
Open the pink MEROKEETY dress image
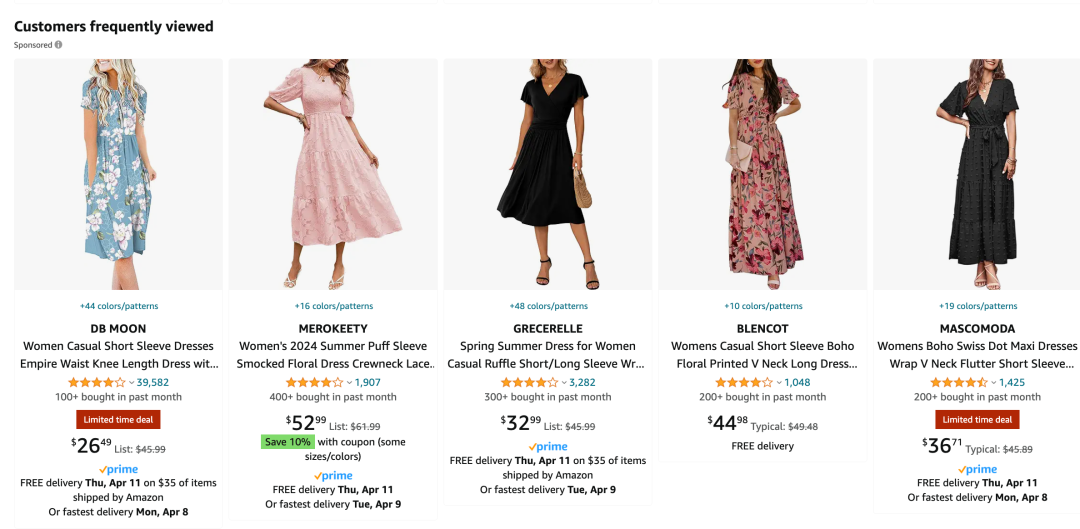pos(333,175)
